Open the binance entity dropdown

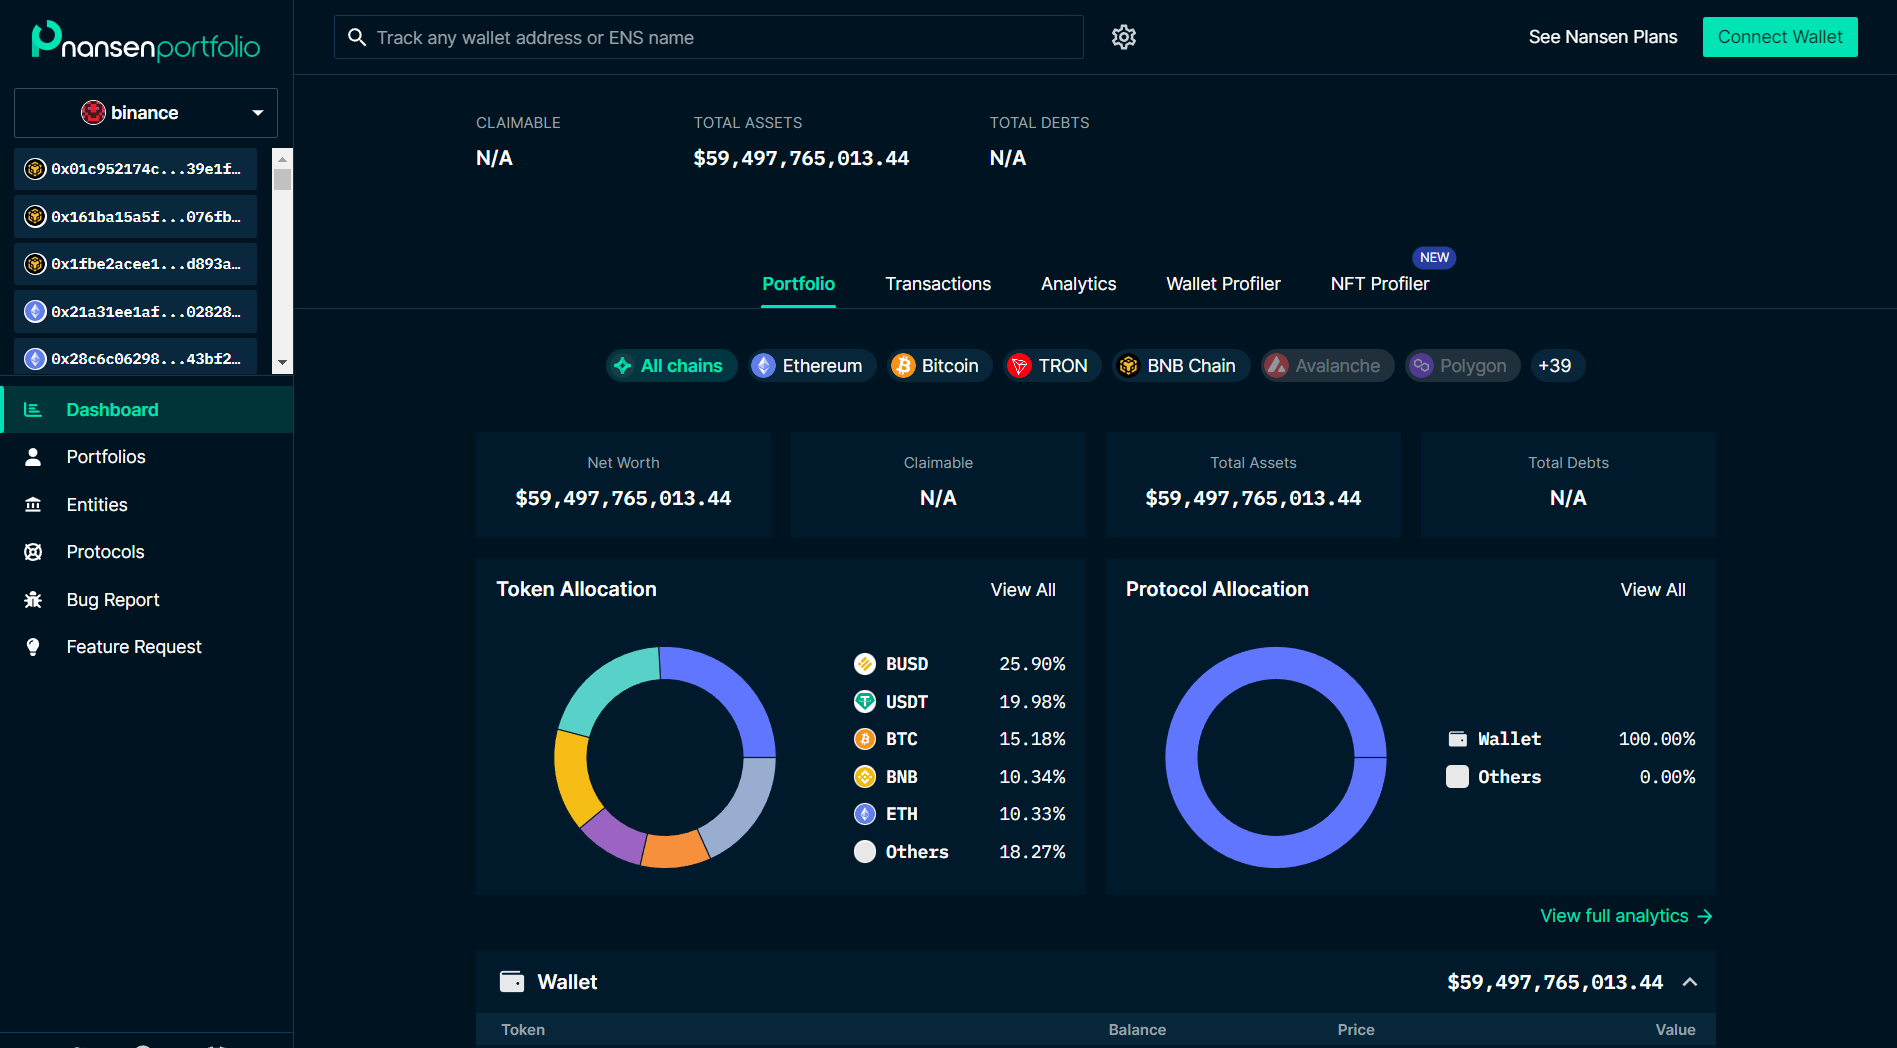146,113
